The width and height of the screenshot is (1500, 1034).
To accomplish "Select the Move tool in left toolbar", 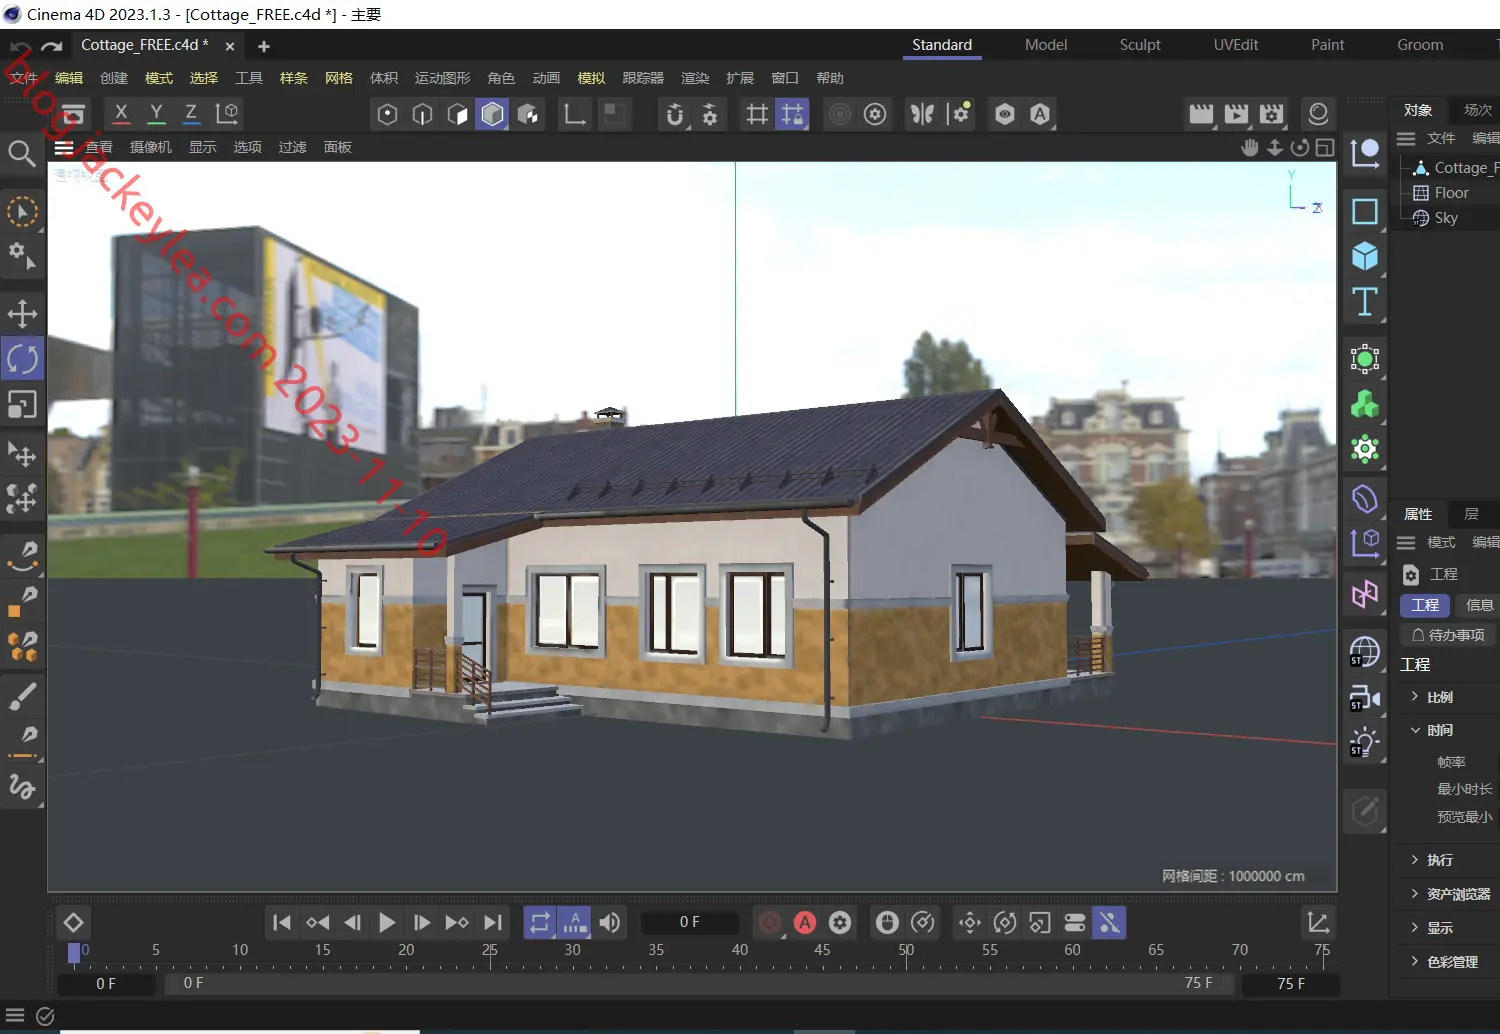I will tap(22, 313).
